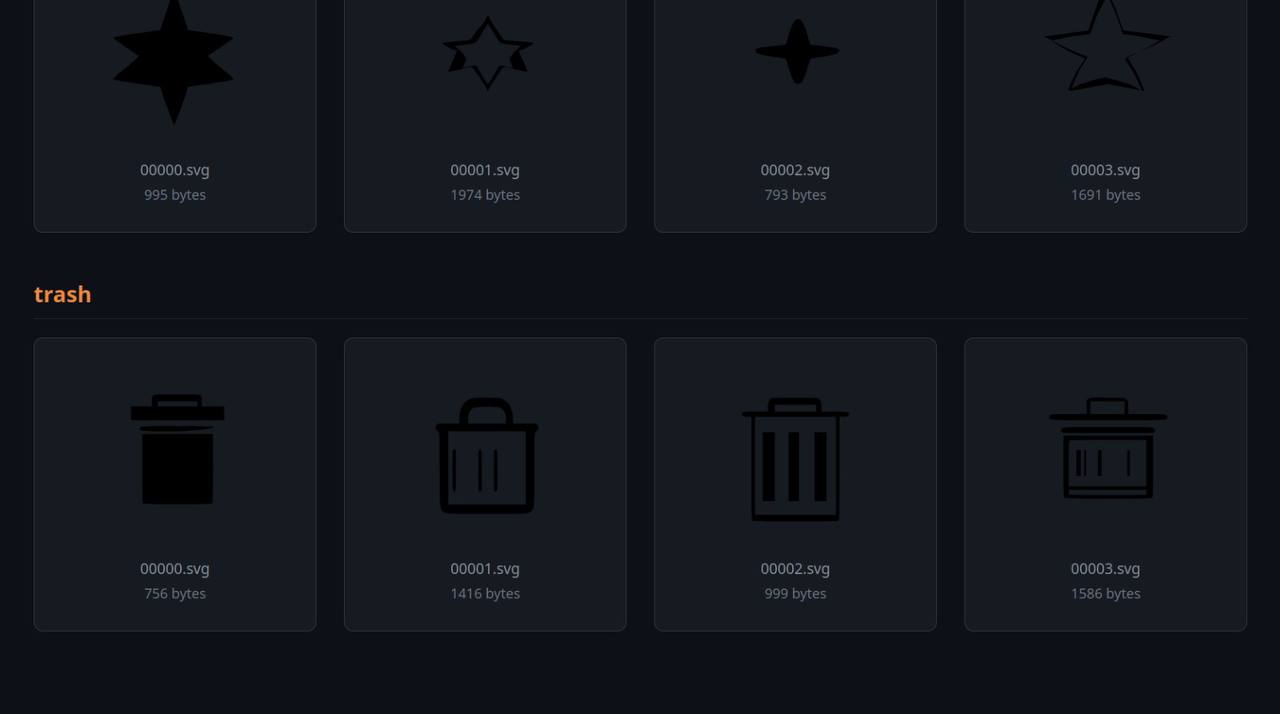The height and width of the screenshot is (714, 1280).
Task: Click the trash can with three thick bars
Action: 795,459
